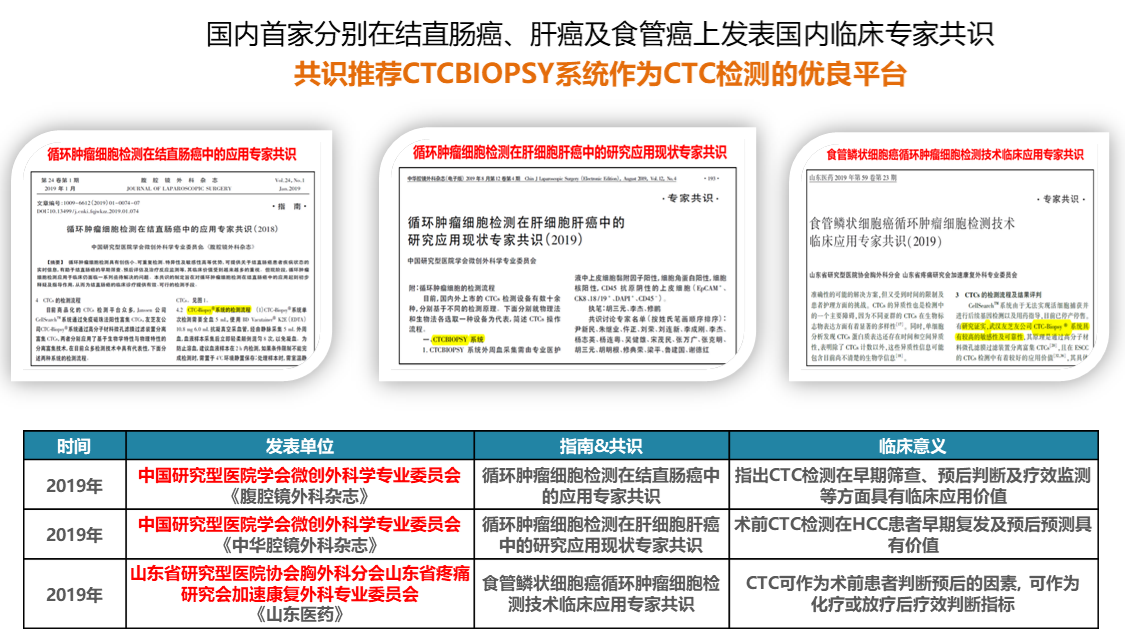Select the orange subtitle recommending the CTCBIOPSY system
This screenshot has width=1125, height=642.
[x=600, y=74]
